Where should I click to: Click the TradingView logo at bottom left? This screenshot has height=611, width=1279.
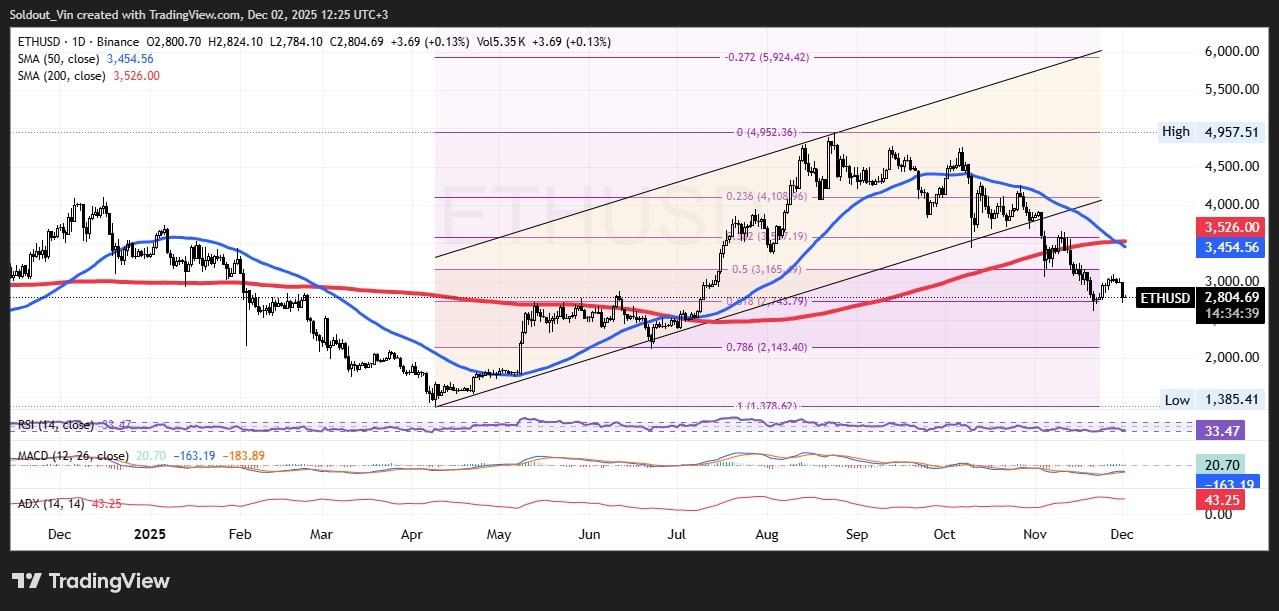point(90,581)
